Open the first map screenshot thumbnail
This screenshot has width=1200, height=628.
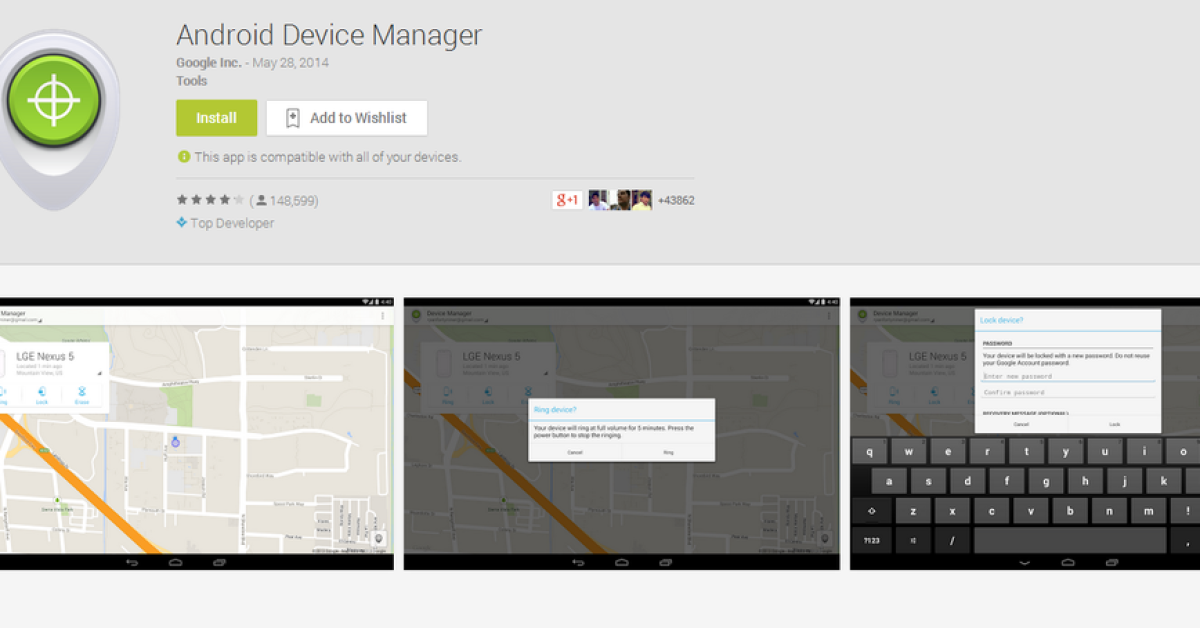197,433
